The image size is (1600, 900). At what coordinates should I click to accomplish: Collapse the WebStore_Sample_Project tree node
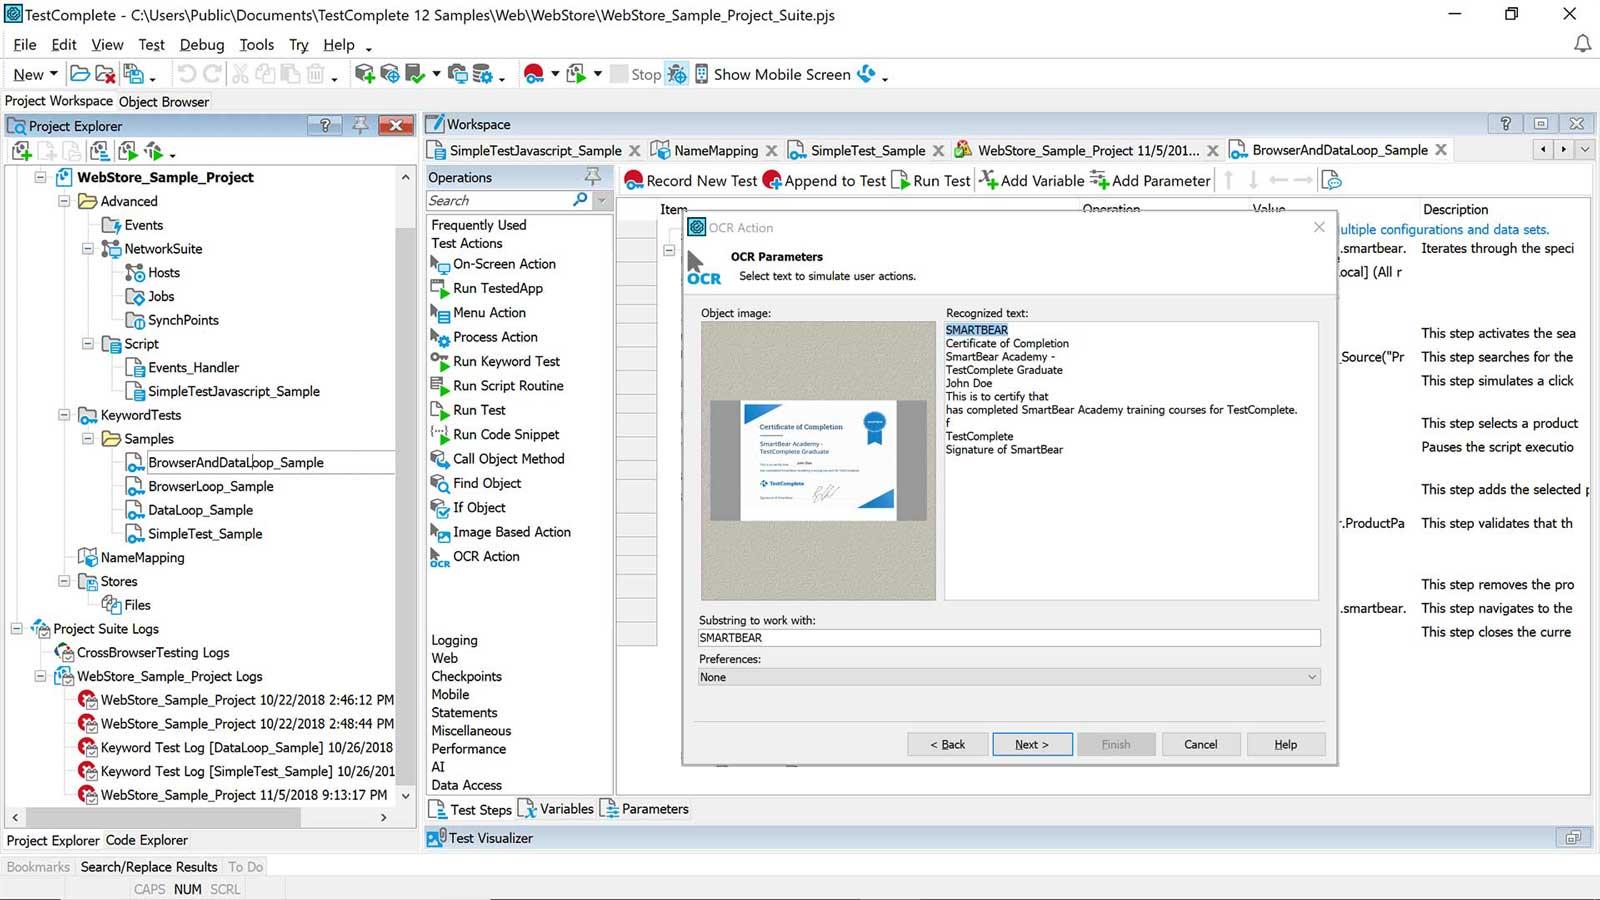tap(41, 177)
